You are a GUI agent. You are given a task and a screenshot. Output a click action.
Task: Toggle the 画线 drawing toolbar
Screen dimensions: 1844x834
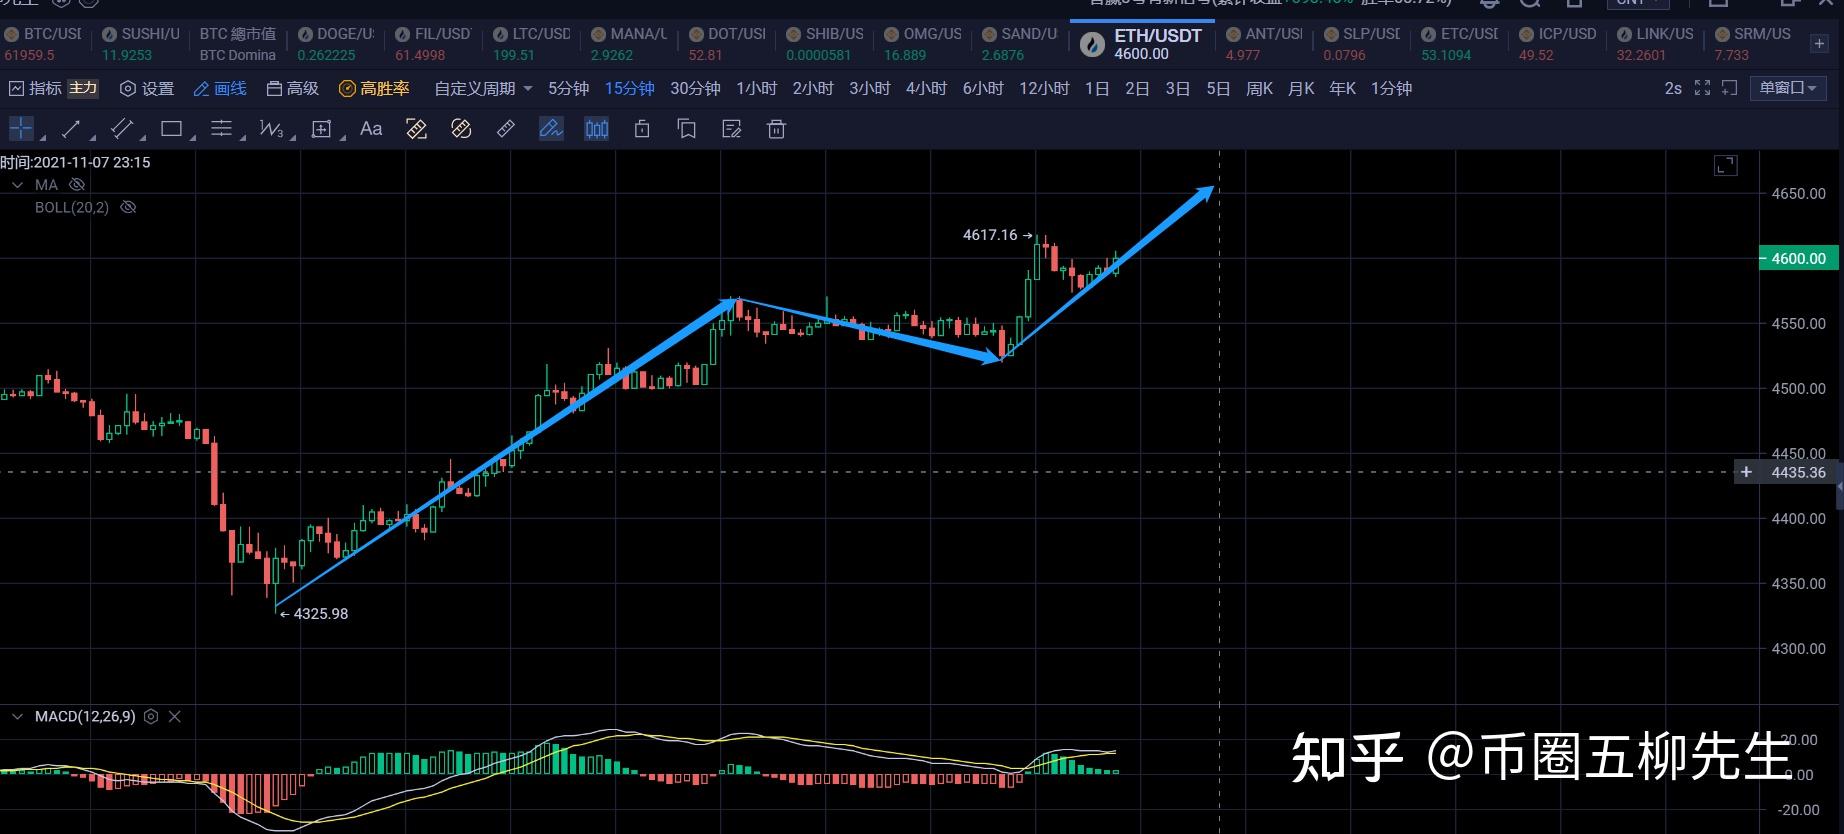pos(220,88)
